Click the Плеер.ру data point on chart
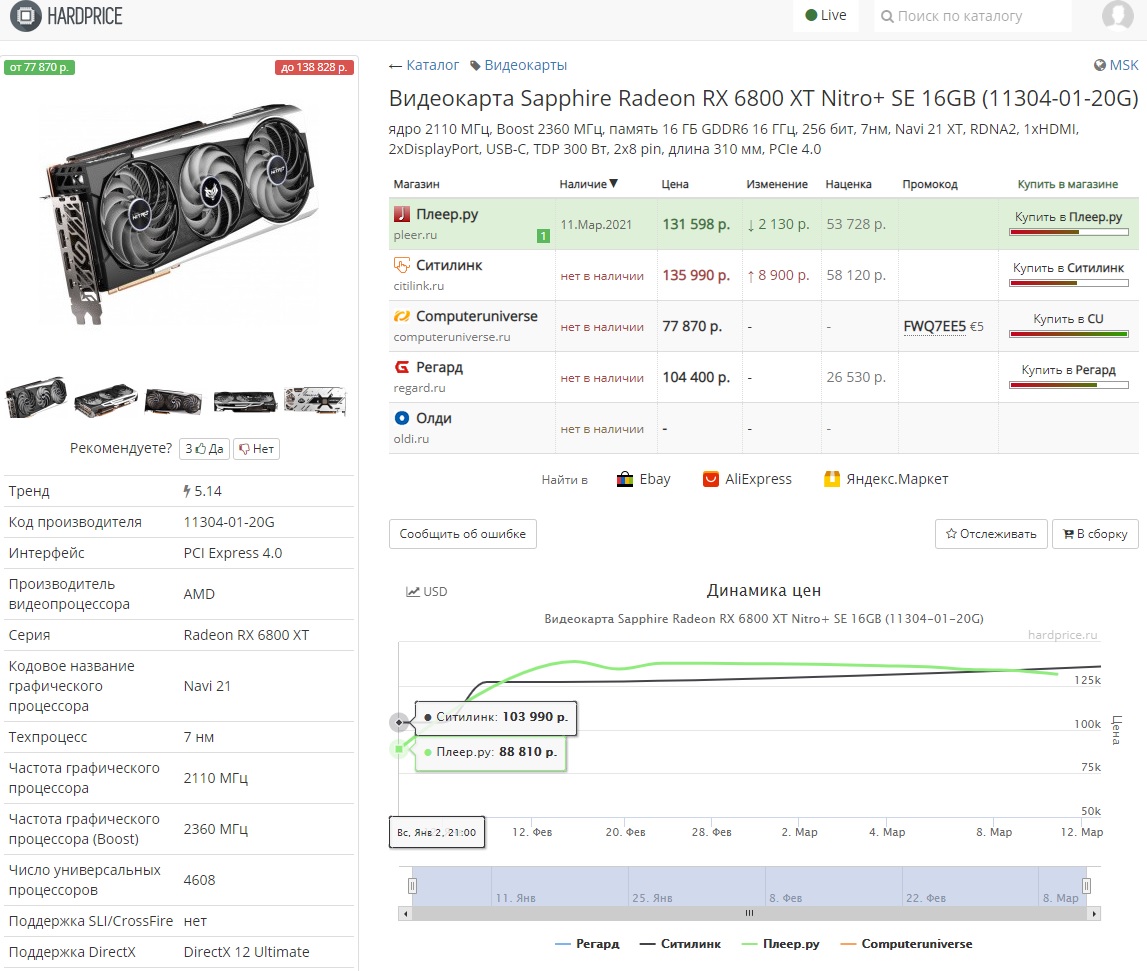Viewport: 1147px width, 971px height. pos(399,749)
